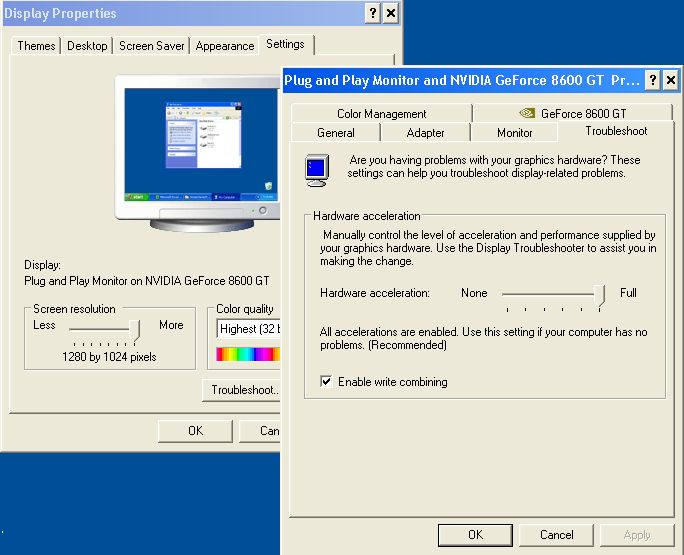The width and height of the screenshot is (684, 555).
Task: Open the Appearance tab
Action: click(x=225, y=46)
